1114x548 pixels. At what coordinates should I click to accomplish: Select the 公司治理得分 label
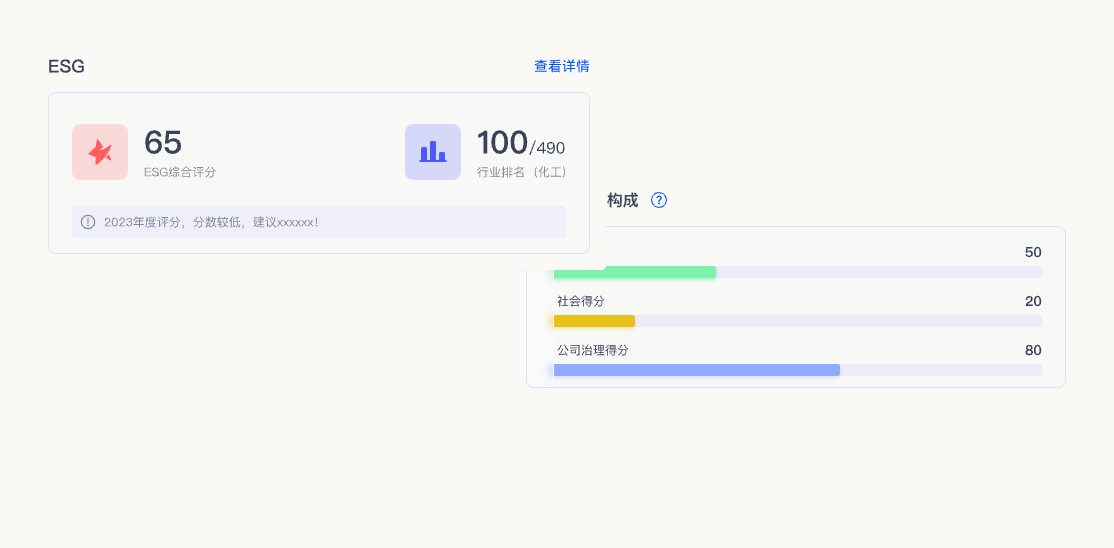pyautogui.click(x=593, y=350)
